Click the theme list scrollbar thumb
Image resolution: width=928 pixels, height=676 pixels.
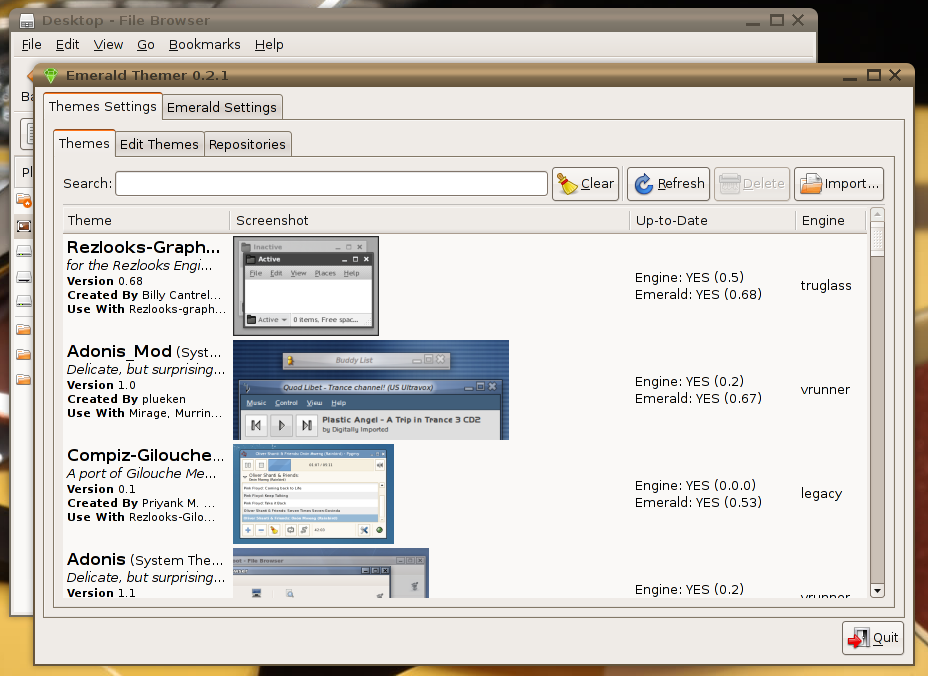pos(878,240)
